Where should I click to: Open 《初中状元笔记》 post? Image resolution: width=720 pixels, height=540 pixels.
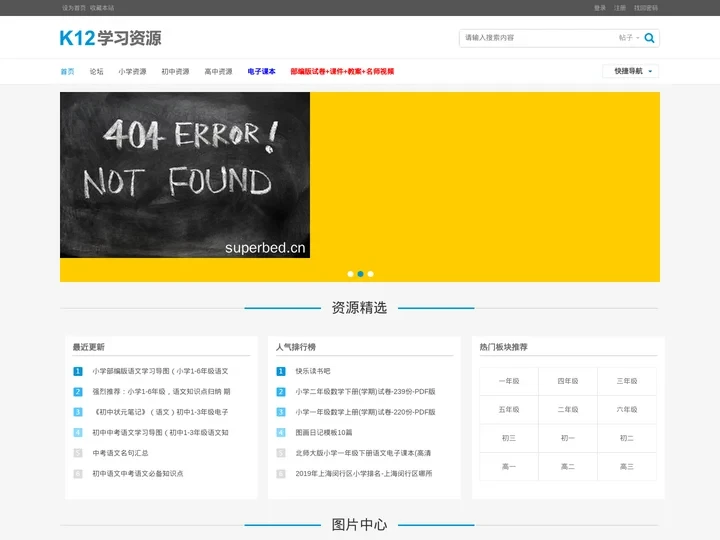(x=160, y=412)
